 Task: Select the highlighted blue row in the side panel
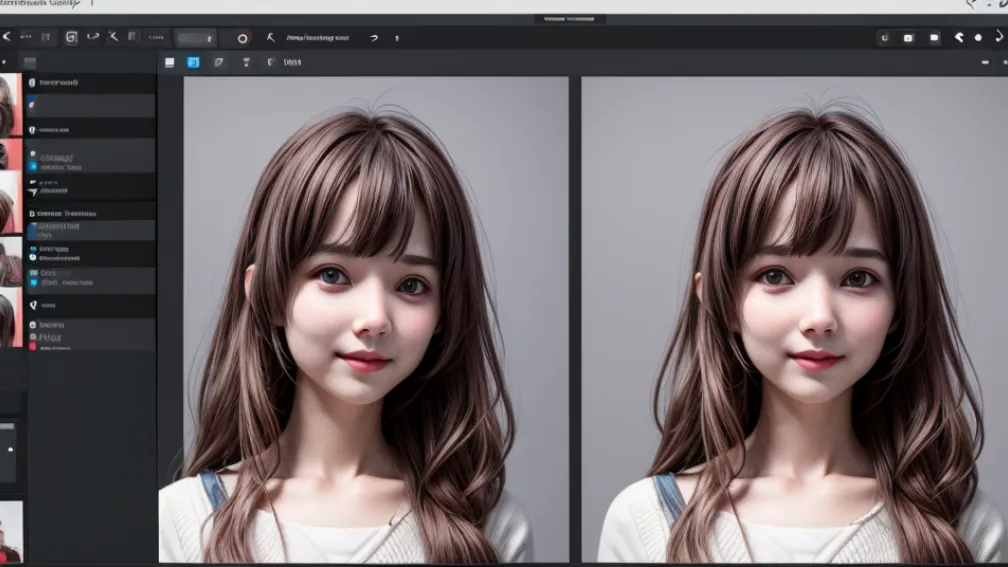pos(91,230)
